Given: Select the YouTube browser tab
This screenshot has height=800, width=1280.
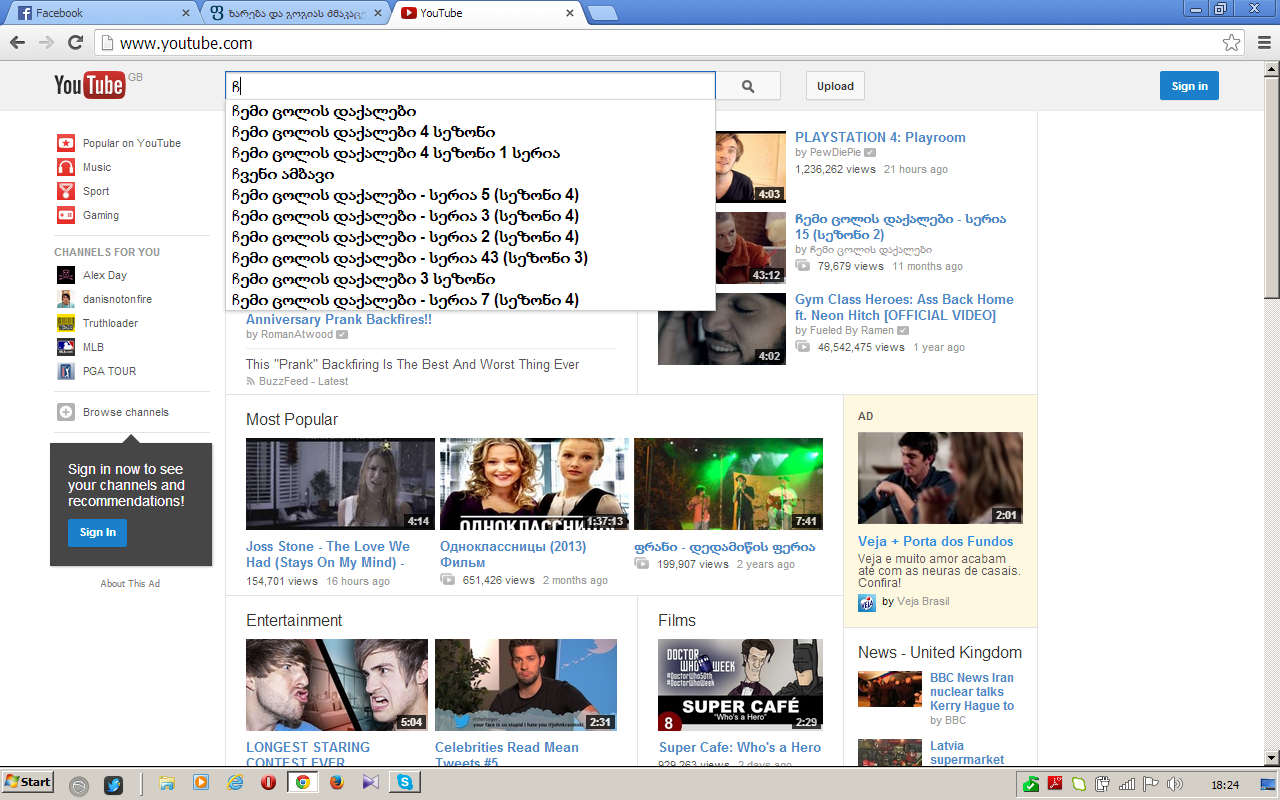Looking at the screenshot, I should pyautogui.click(x=484, y=13).
